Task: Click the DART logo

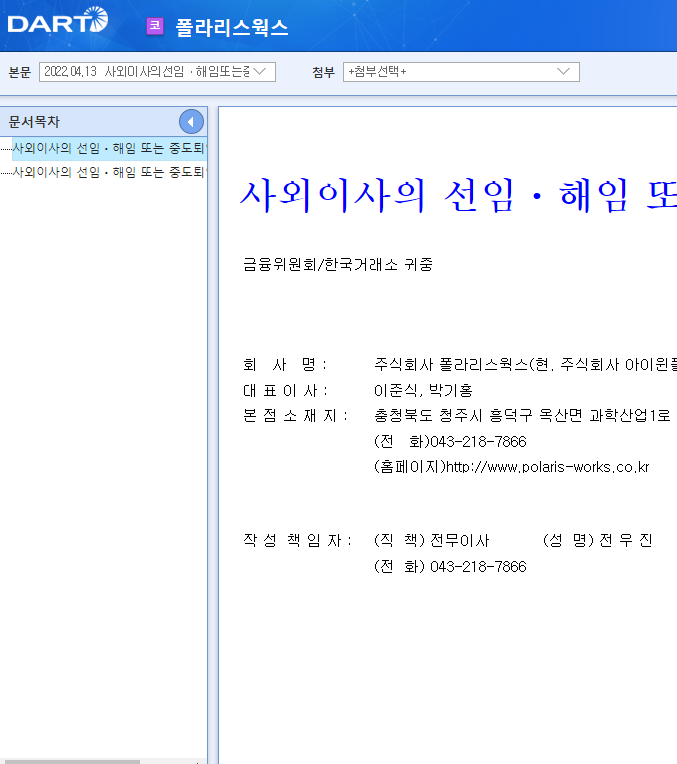Action: (x=58, y=20)
